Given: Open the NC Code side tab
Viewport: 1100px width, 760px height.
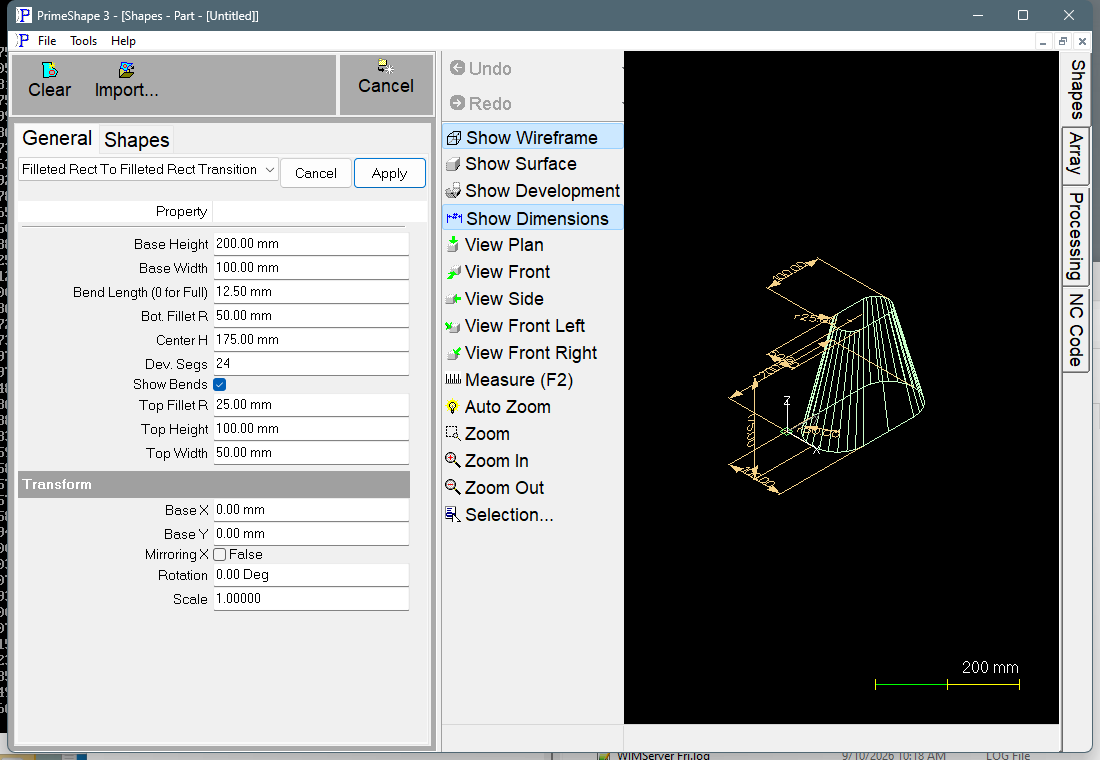Looking at the screenshot, I should [1076, 330].
